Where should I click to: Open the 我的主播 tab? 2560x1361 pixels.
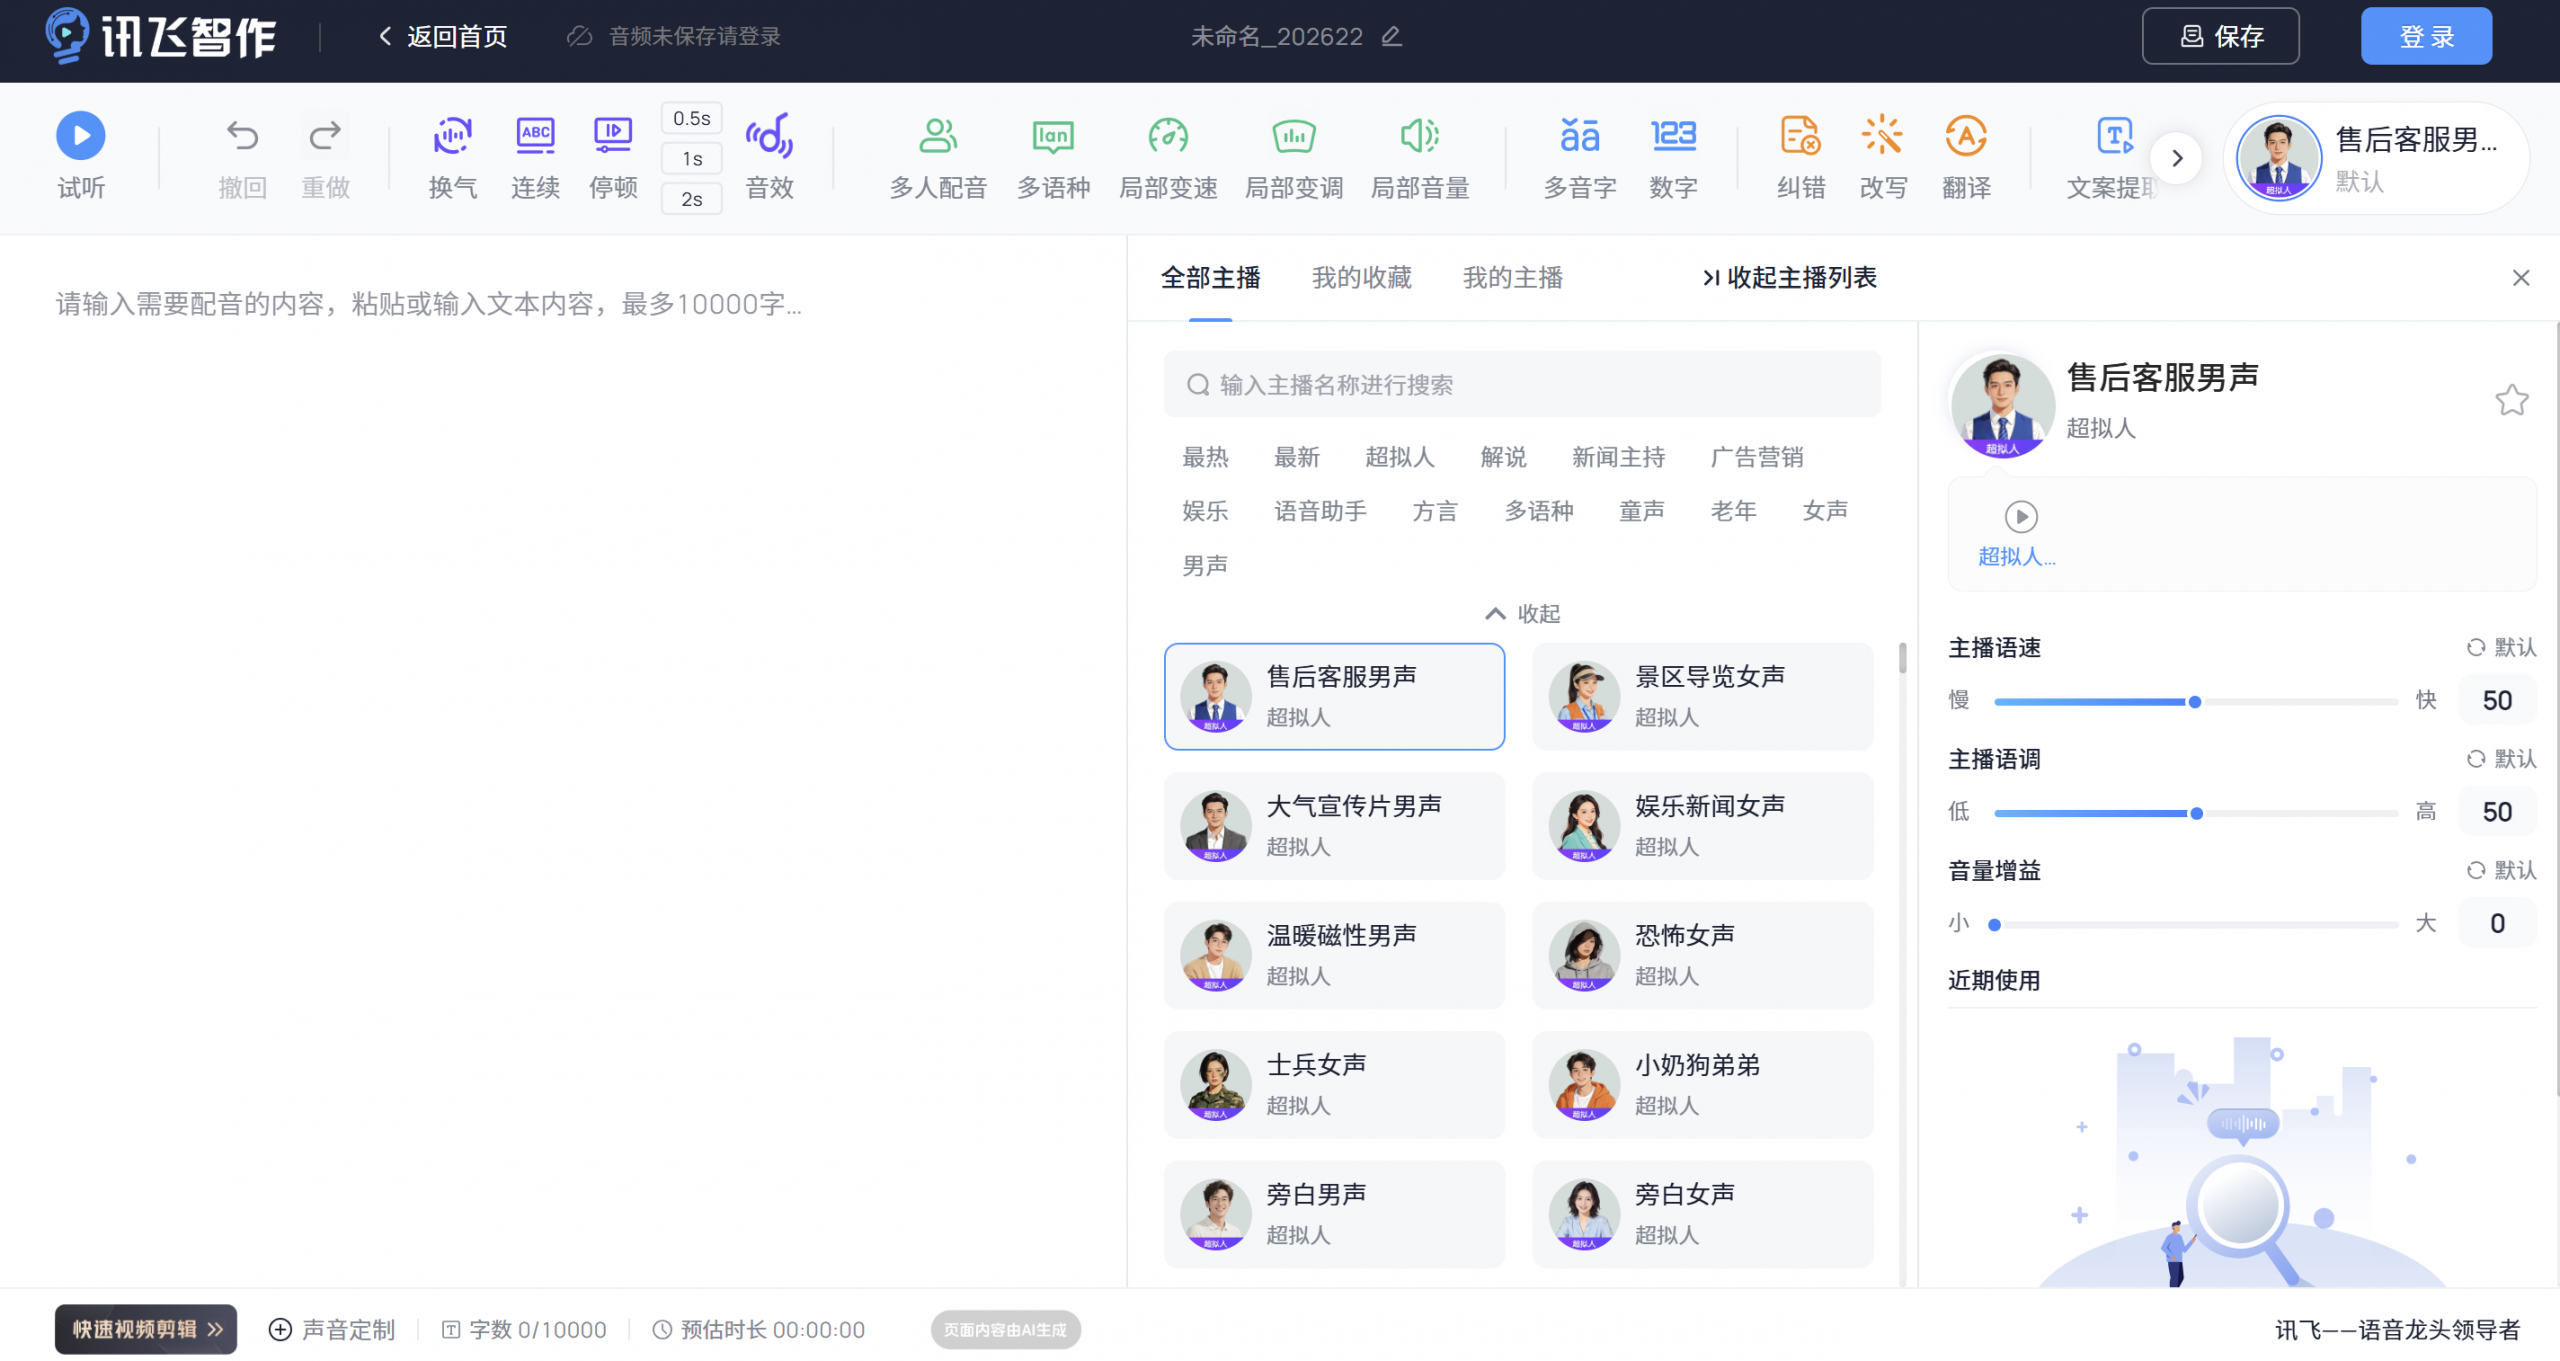(x=1512, y=278)
